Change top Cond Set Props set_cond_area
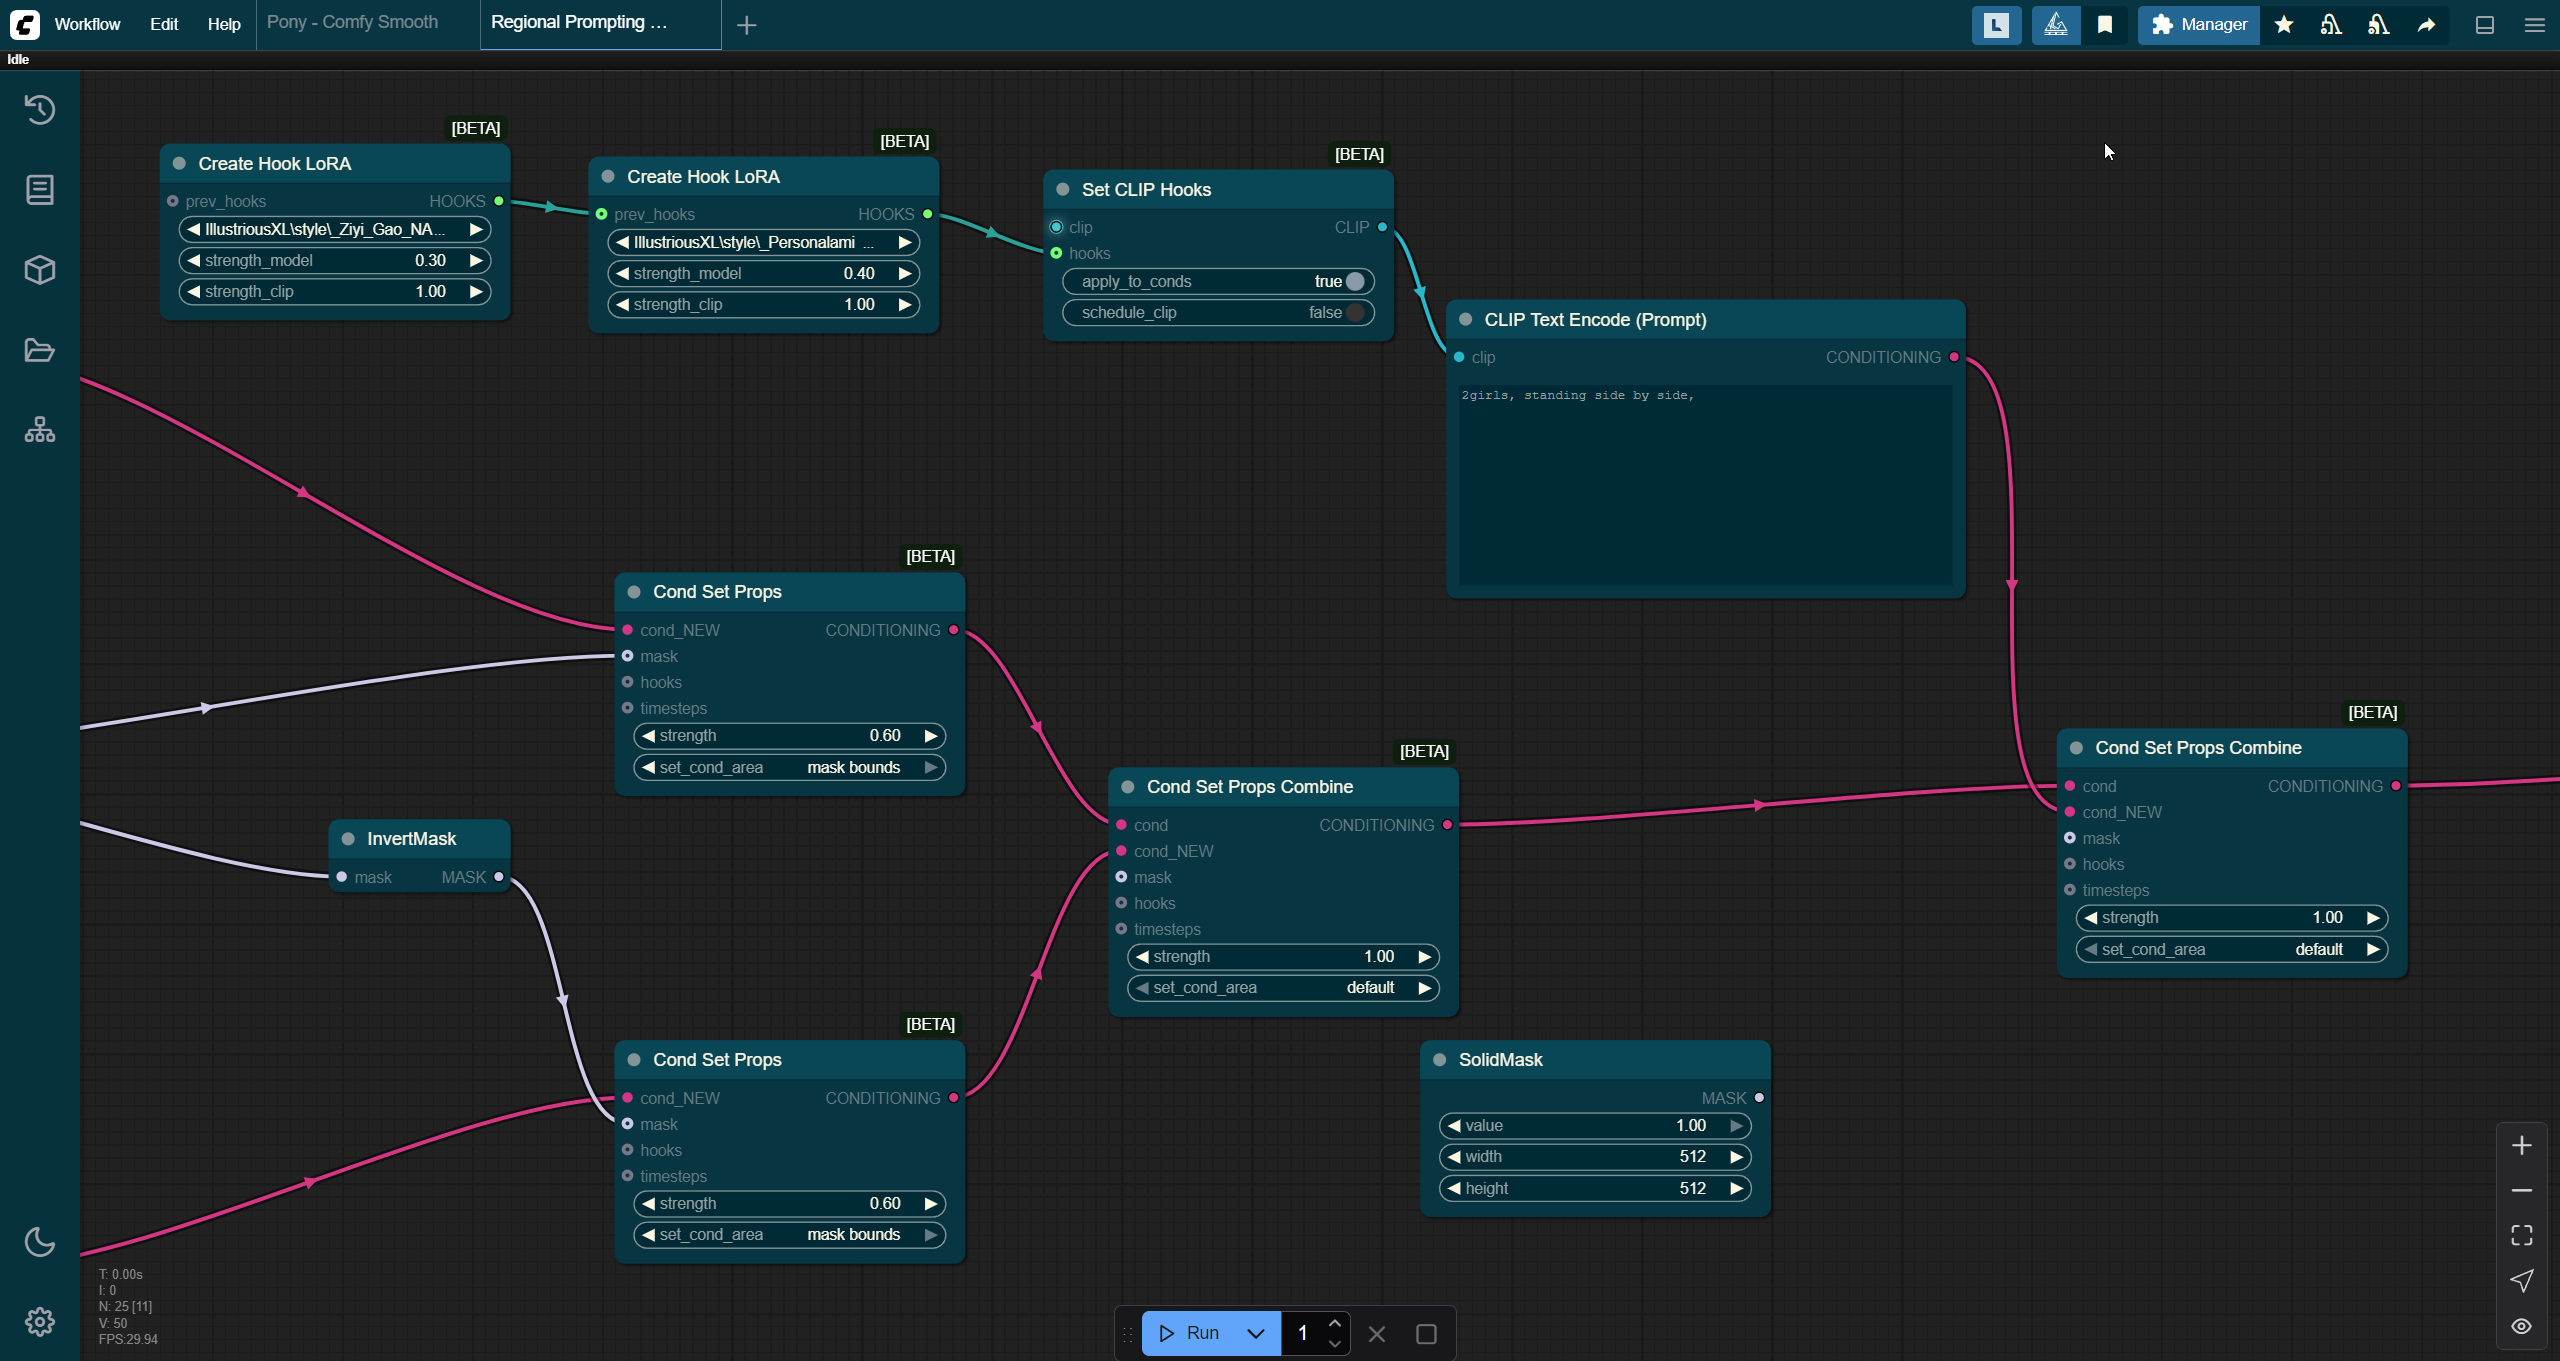 (790, 767)
